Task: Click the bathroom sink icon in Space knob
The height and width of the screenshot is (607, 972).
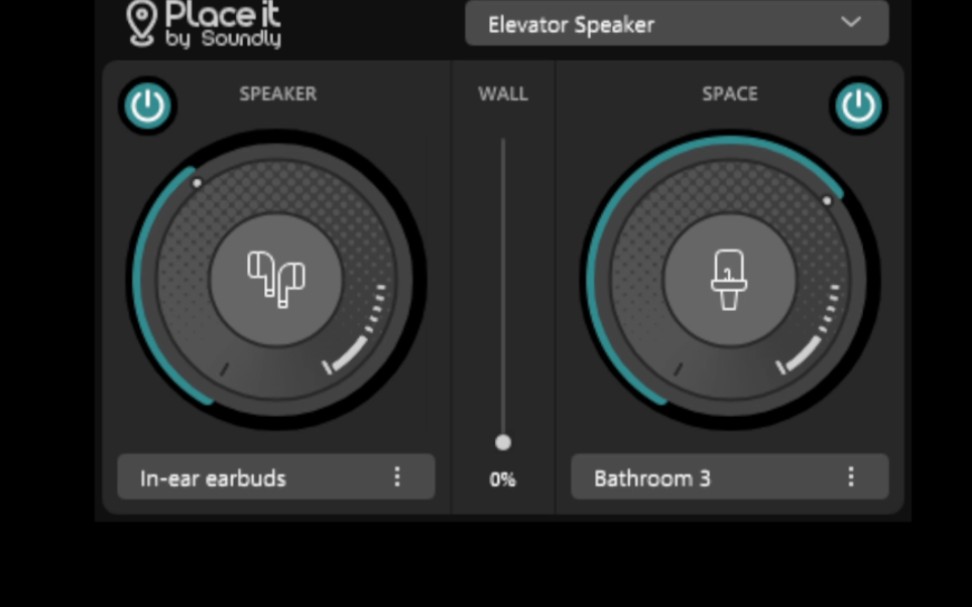Action: point(729,279)
